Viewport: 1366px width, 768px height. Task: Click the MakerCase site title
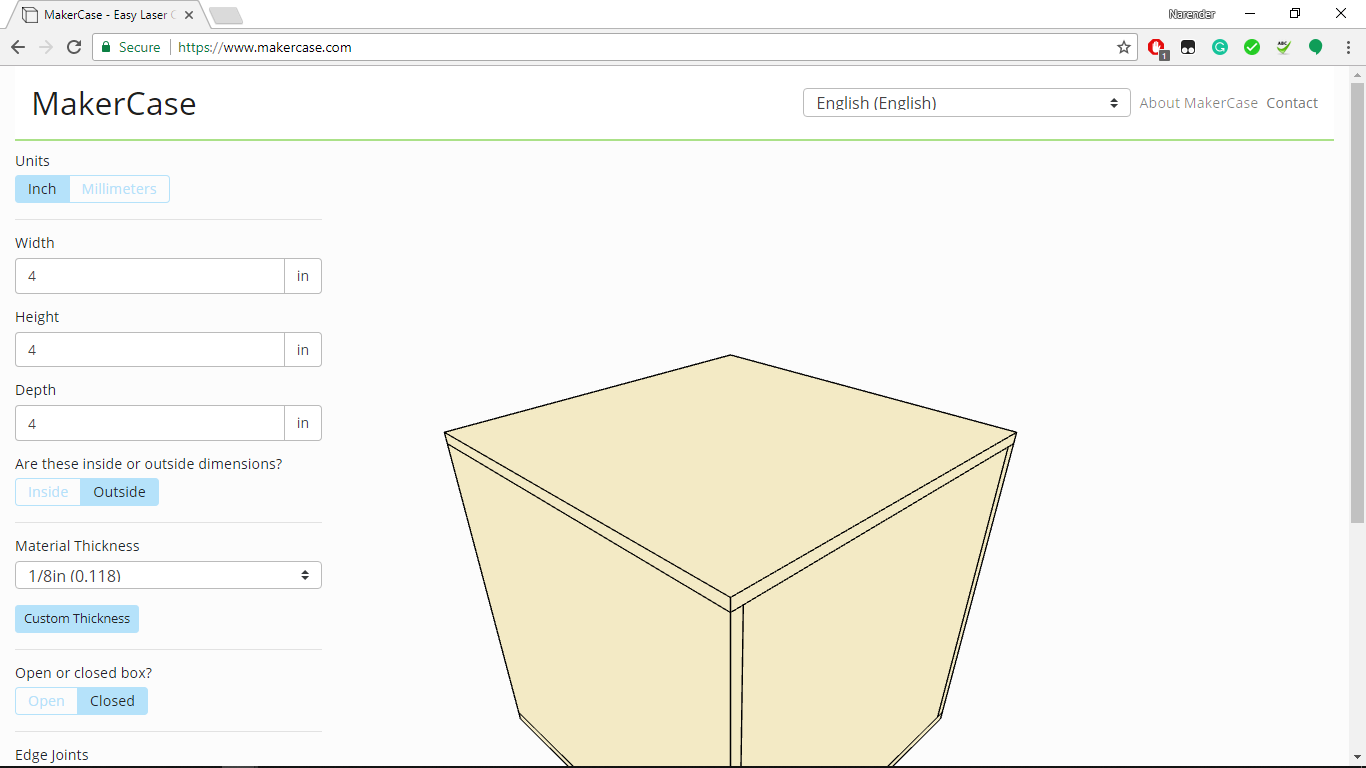(x=114, y=104)
